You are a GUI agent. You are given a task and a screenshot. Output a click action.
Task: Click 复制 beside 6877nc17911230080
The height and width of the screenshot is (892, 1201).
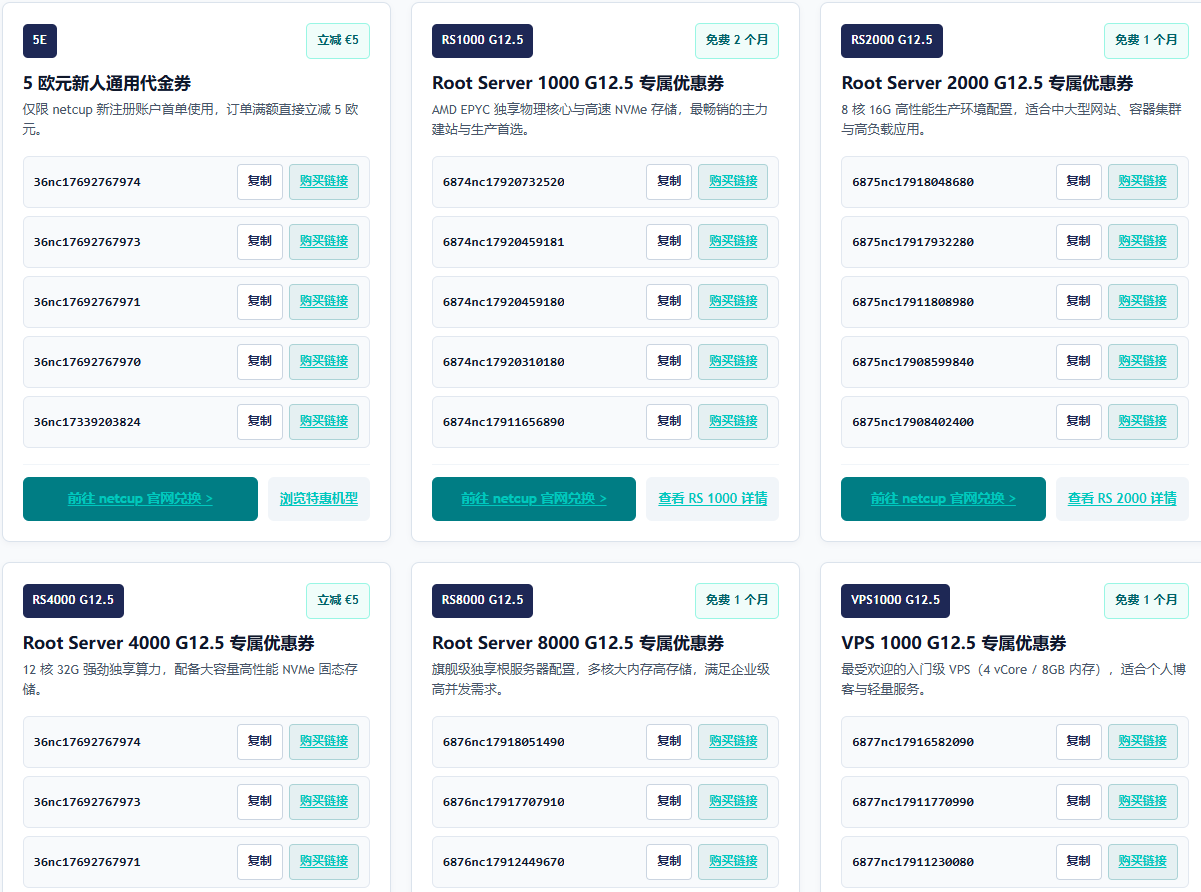pos(1079,862)
